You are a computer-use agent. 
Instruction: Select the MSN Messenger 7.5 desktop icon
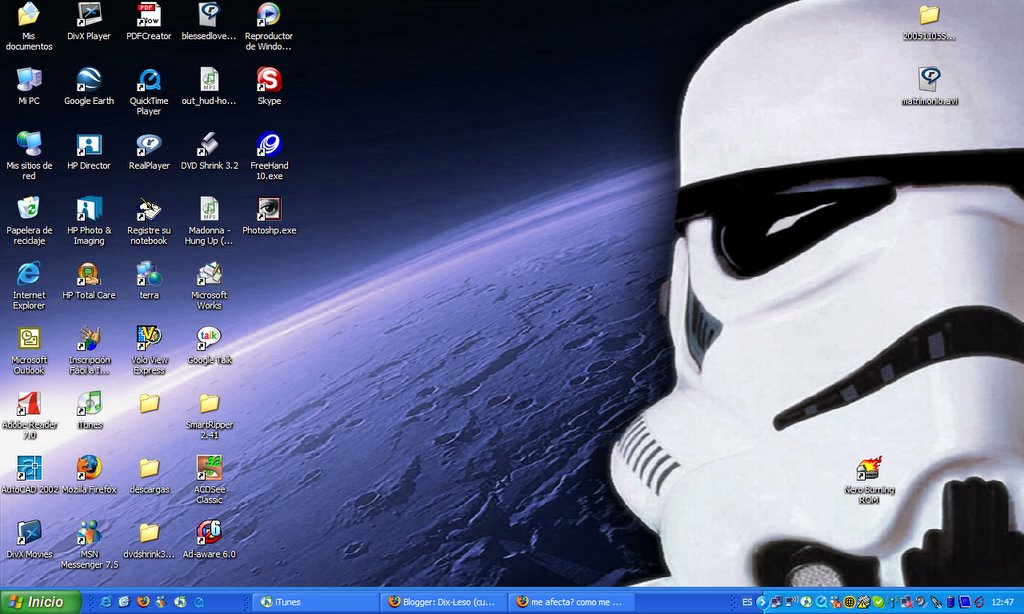pos(89,533)
